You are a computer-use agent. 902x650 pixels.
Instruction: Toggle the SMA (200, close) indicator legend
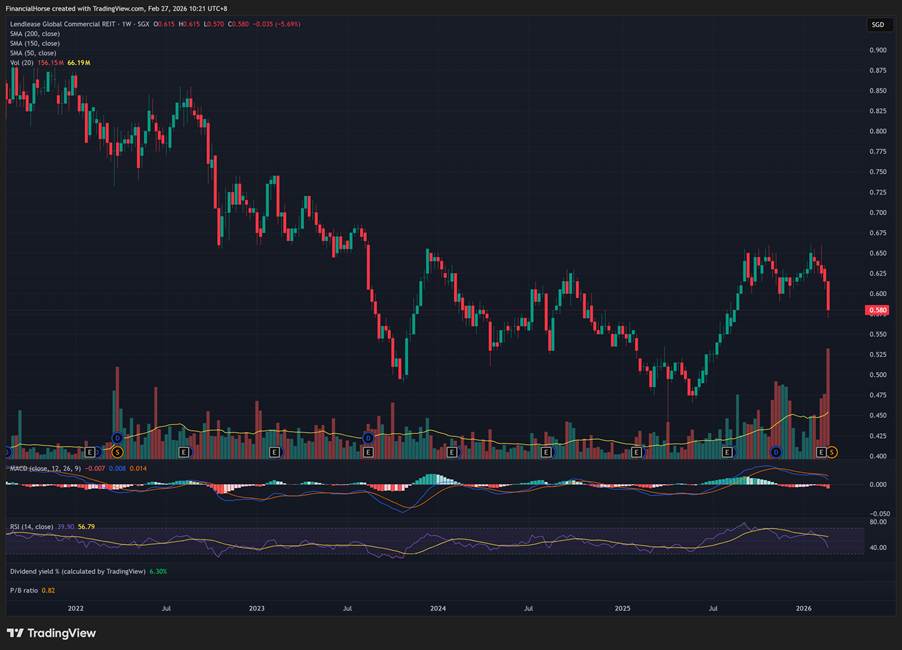pos(35,33)
